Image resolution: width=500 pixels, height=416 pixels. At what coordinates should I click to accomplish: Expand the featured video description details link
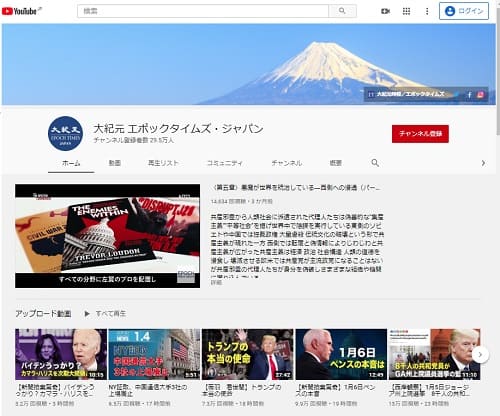(216, 282)
